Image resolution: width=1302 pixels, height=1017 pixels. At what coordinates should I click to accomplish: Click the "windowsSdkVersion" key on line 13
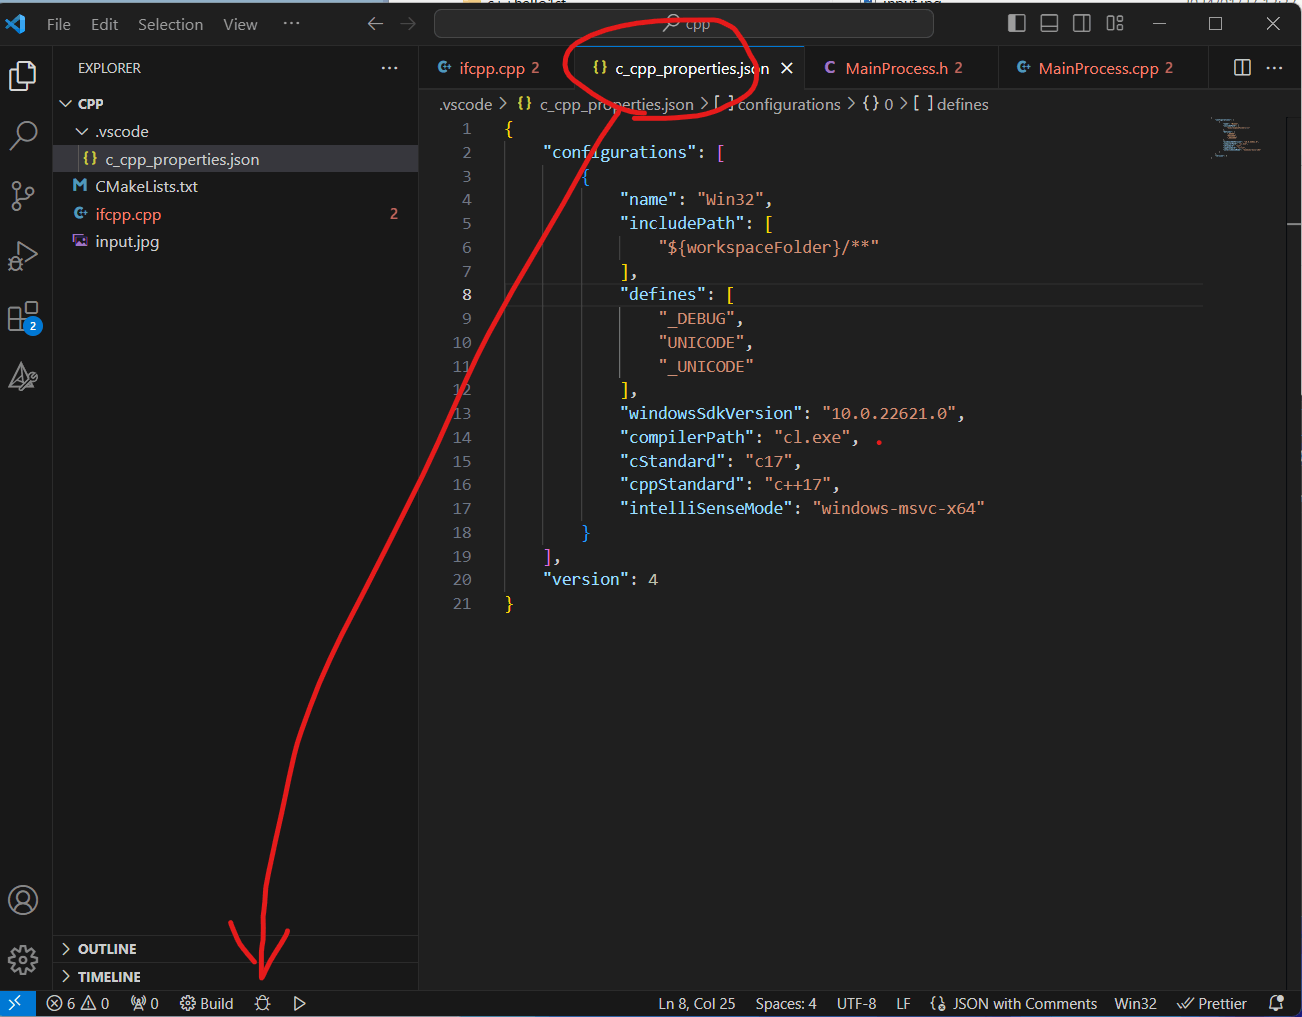click(711, 413)
